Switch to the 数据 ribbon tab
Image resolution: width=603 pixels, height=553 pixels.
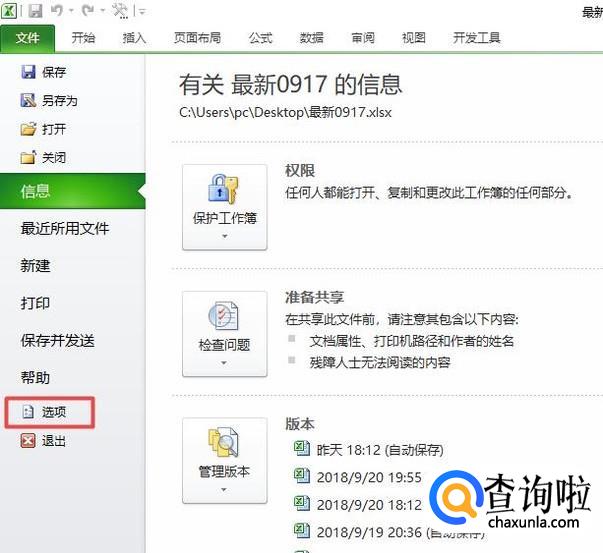(x=311, y=38)
